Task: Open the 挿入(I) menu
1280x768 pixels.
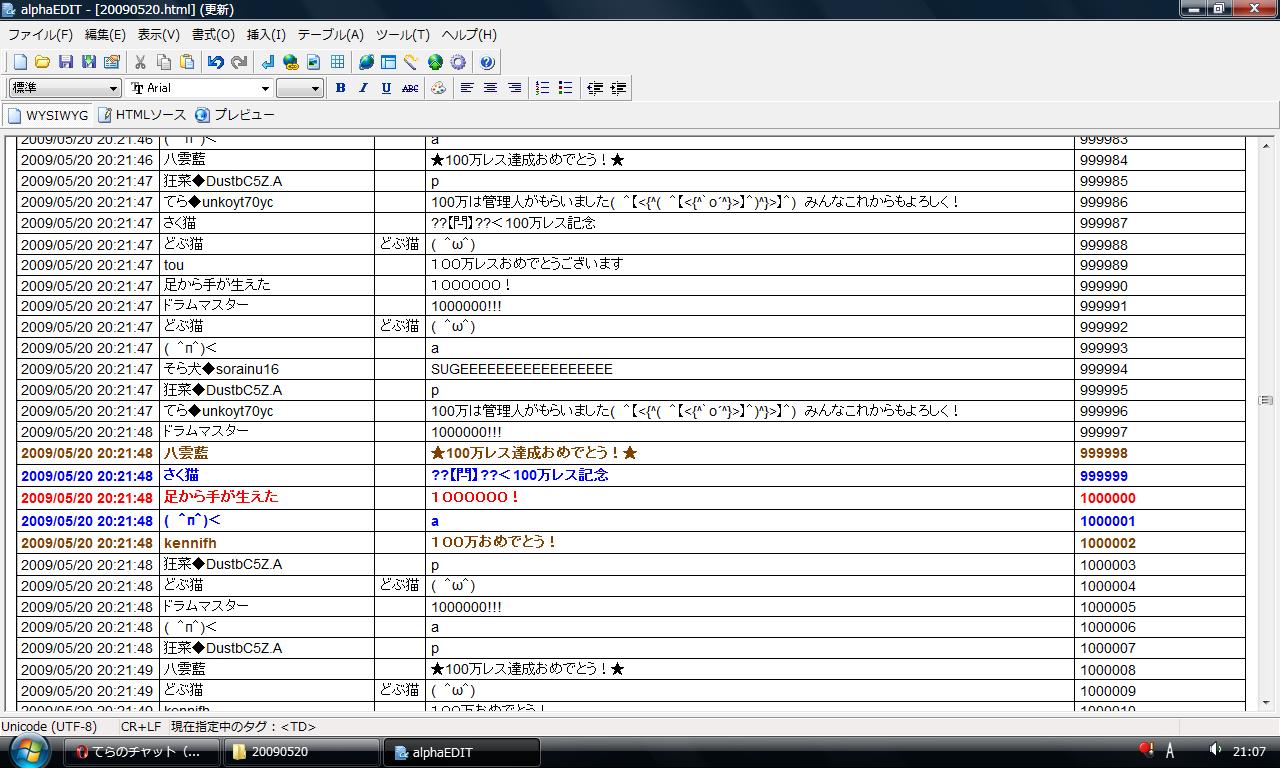Action: click(x=266, y=34)
